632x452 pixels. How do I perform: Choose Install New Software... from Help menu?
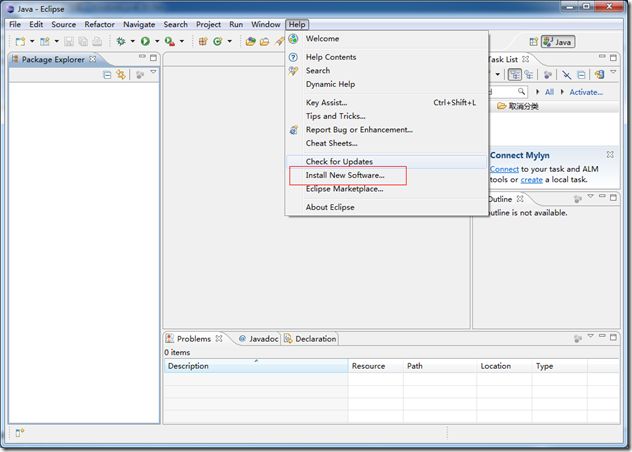[x=387, y=175]
